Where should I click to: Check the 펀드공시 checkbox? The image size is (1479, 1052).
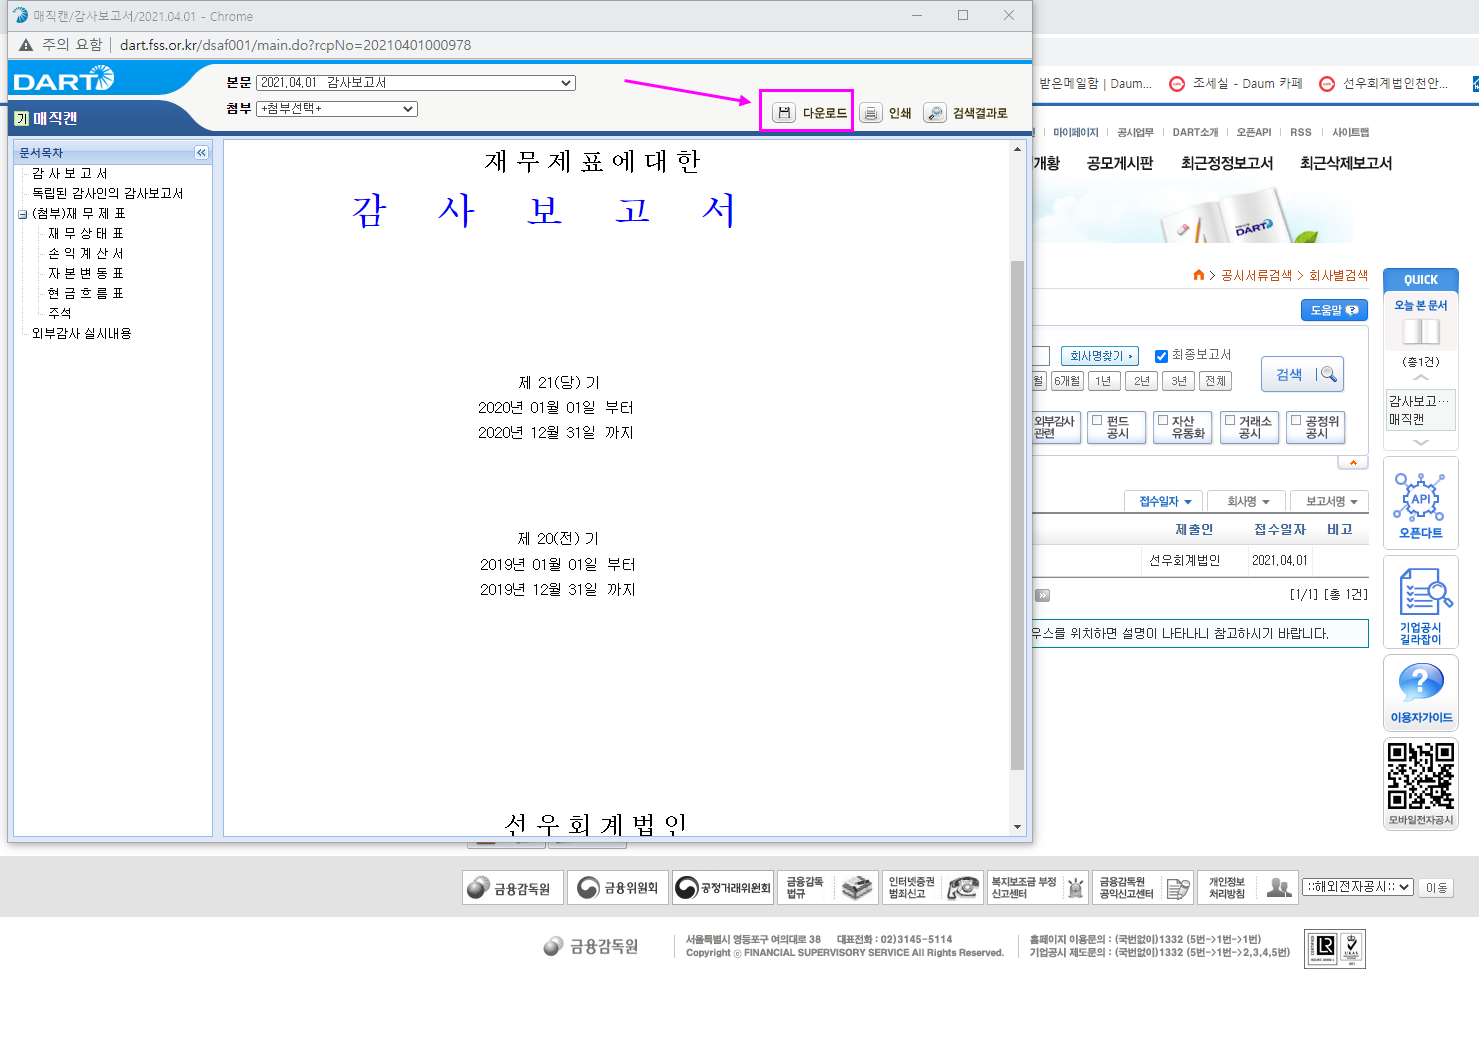coord(1097,421)
